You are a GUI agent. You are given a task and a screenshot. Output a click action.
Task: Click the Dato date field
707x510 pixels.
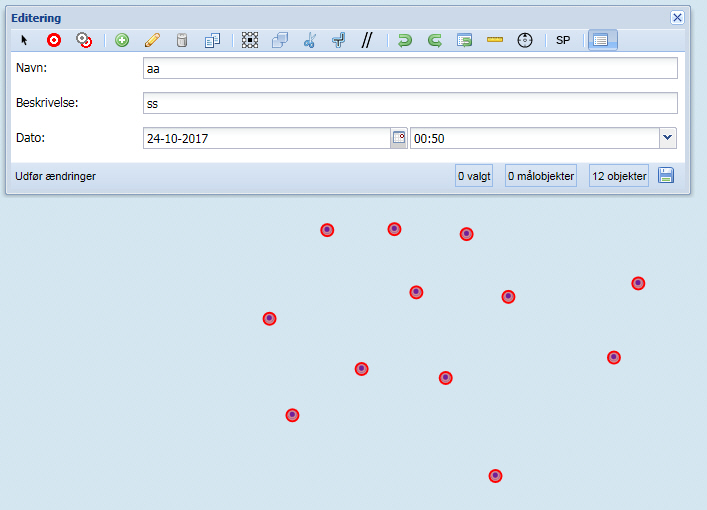coord(267,138)
